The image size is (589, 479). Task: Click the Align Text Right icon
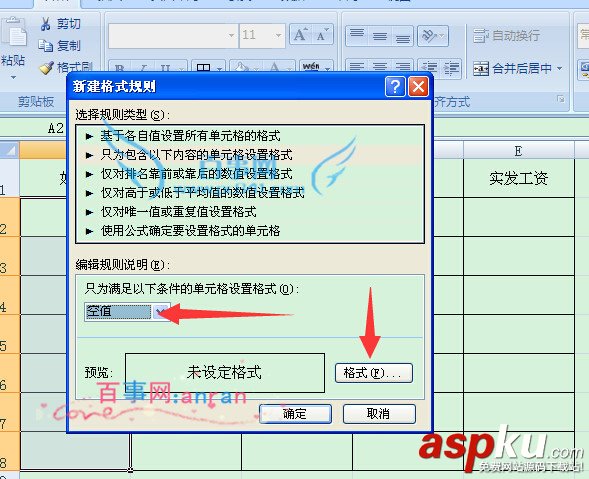pyautogui.click(x=402, y=67)
